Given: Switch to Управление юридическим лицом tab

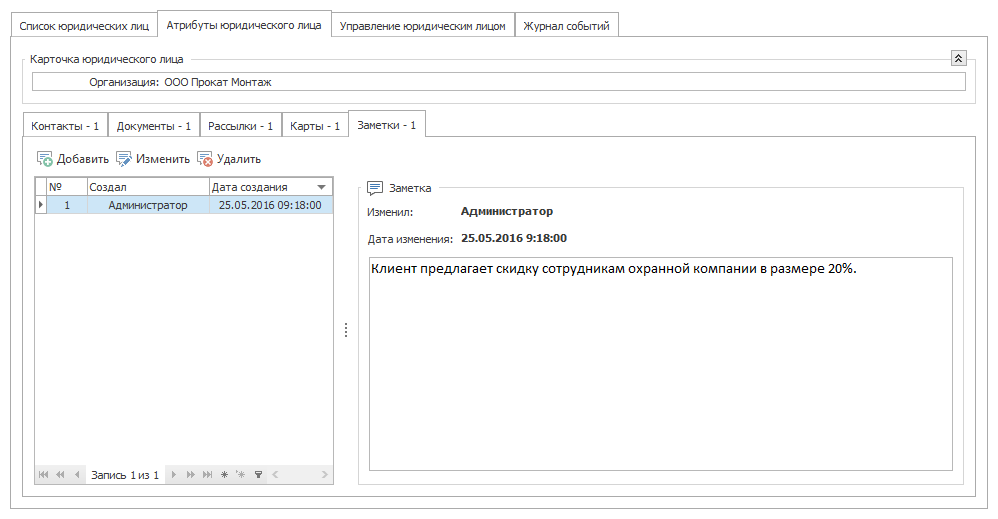Looking at the screenshot, I should [x=423, y=26].
